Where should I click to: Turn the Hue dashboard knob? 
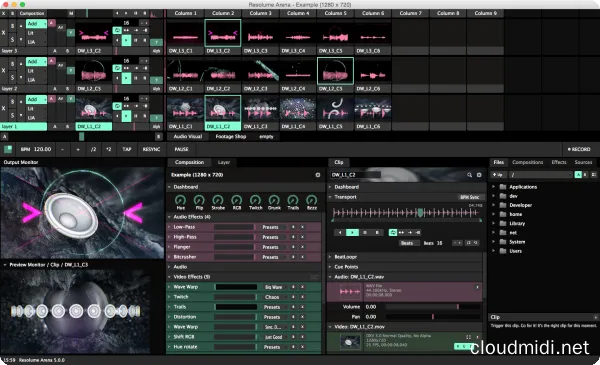180,200
